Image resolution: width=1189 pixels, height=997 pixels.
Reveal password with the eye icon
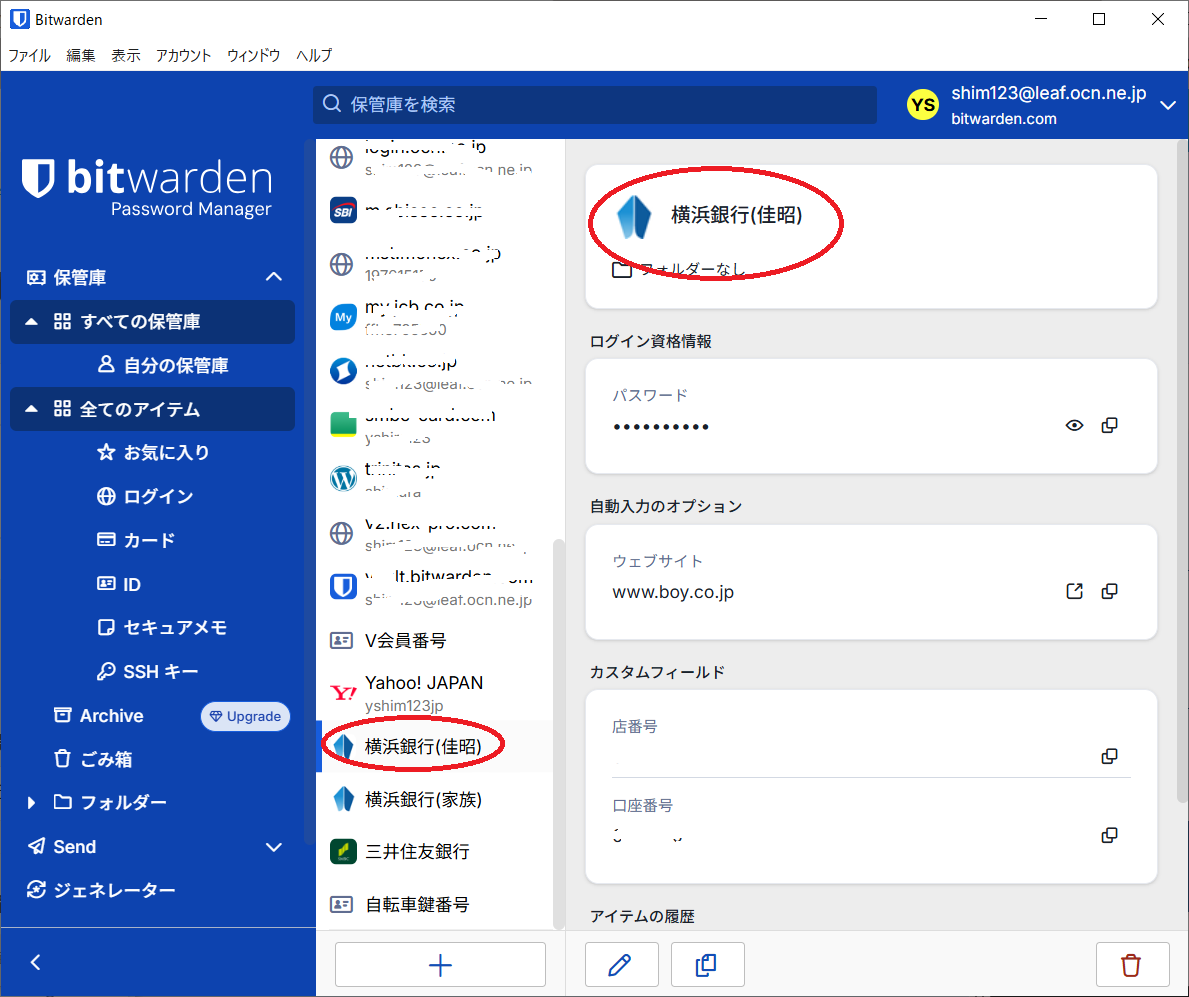[1074, 425]
